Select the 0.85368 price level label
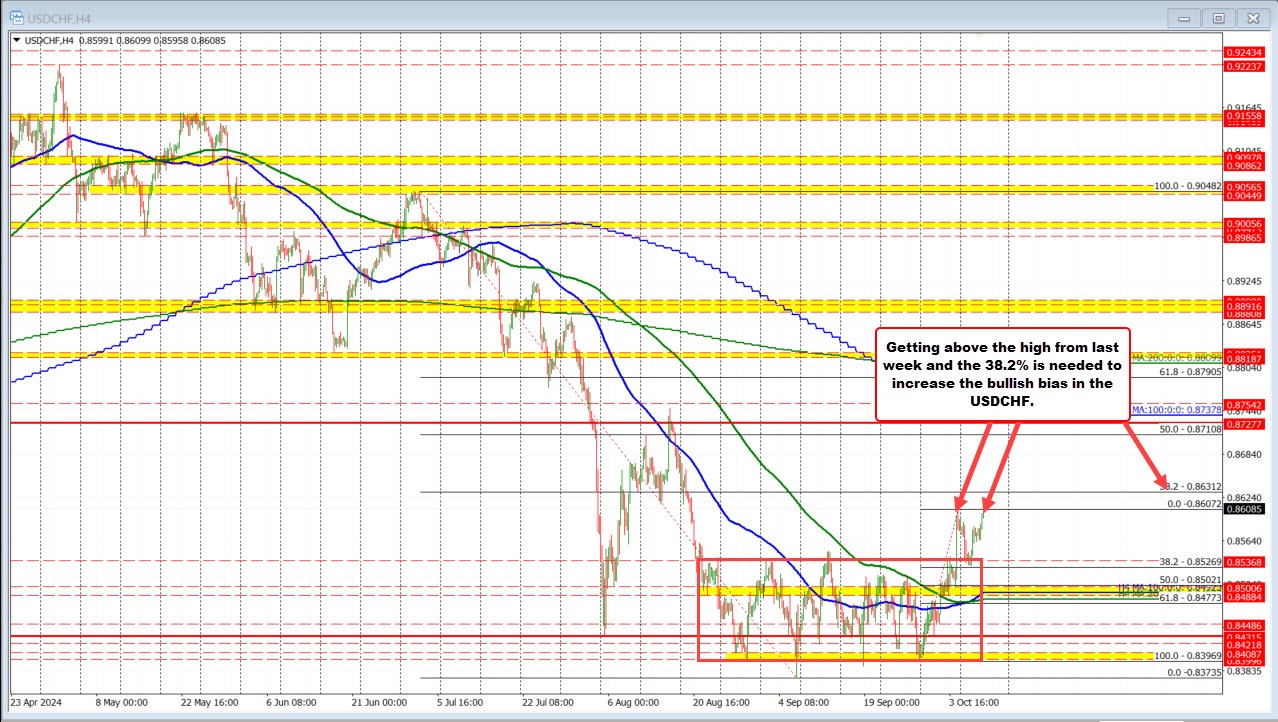This screenshot has height=722, width=1278. click(1245, 562)
